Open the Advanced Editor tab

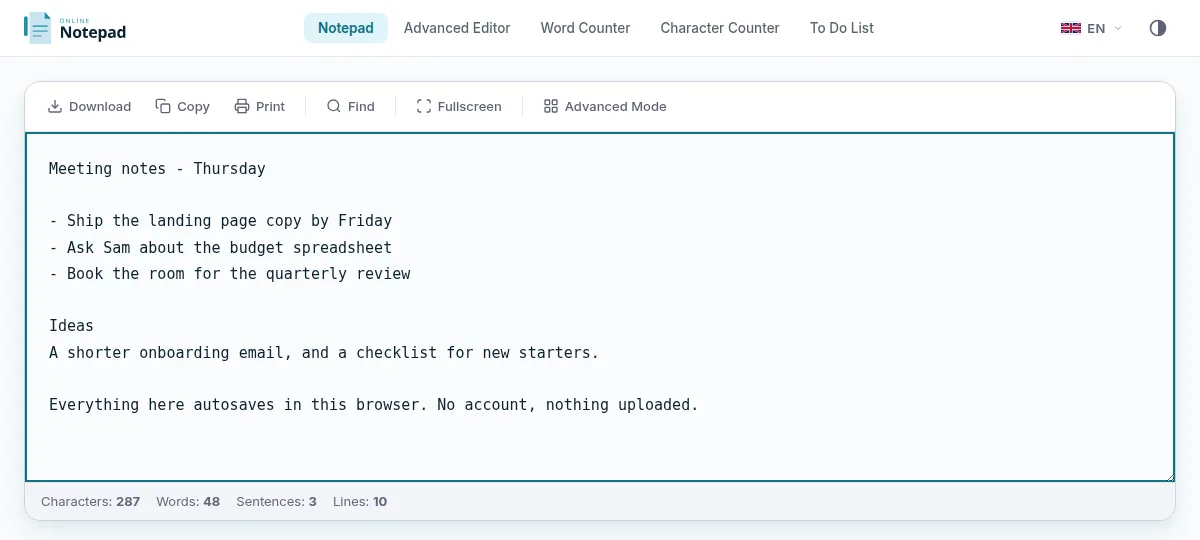click(457, 28)
